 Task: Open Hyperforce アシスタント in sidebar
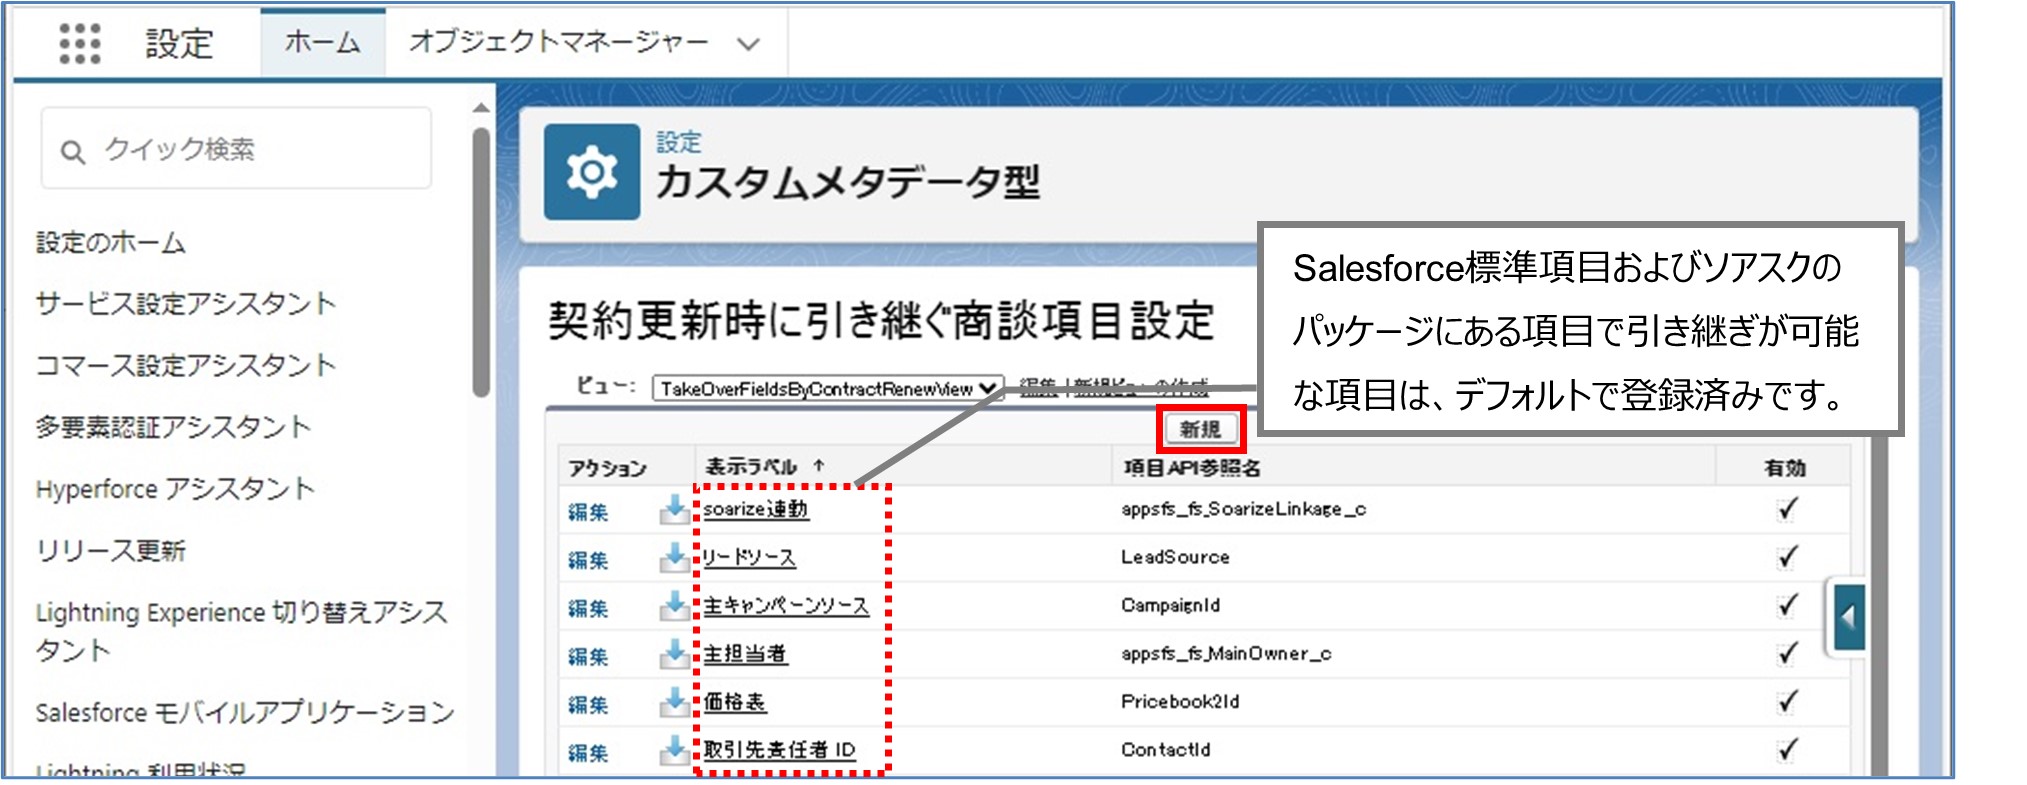[176, 489]
